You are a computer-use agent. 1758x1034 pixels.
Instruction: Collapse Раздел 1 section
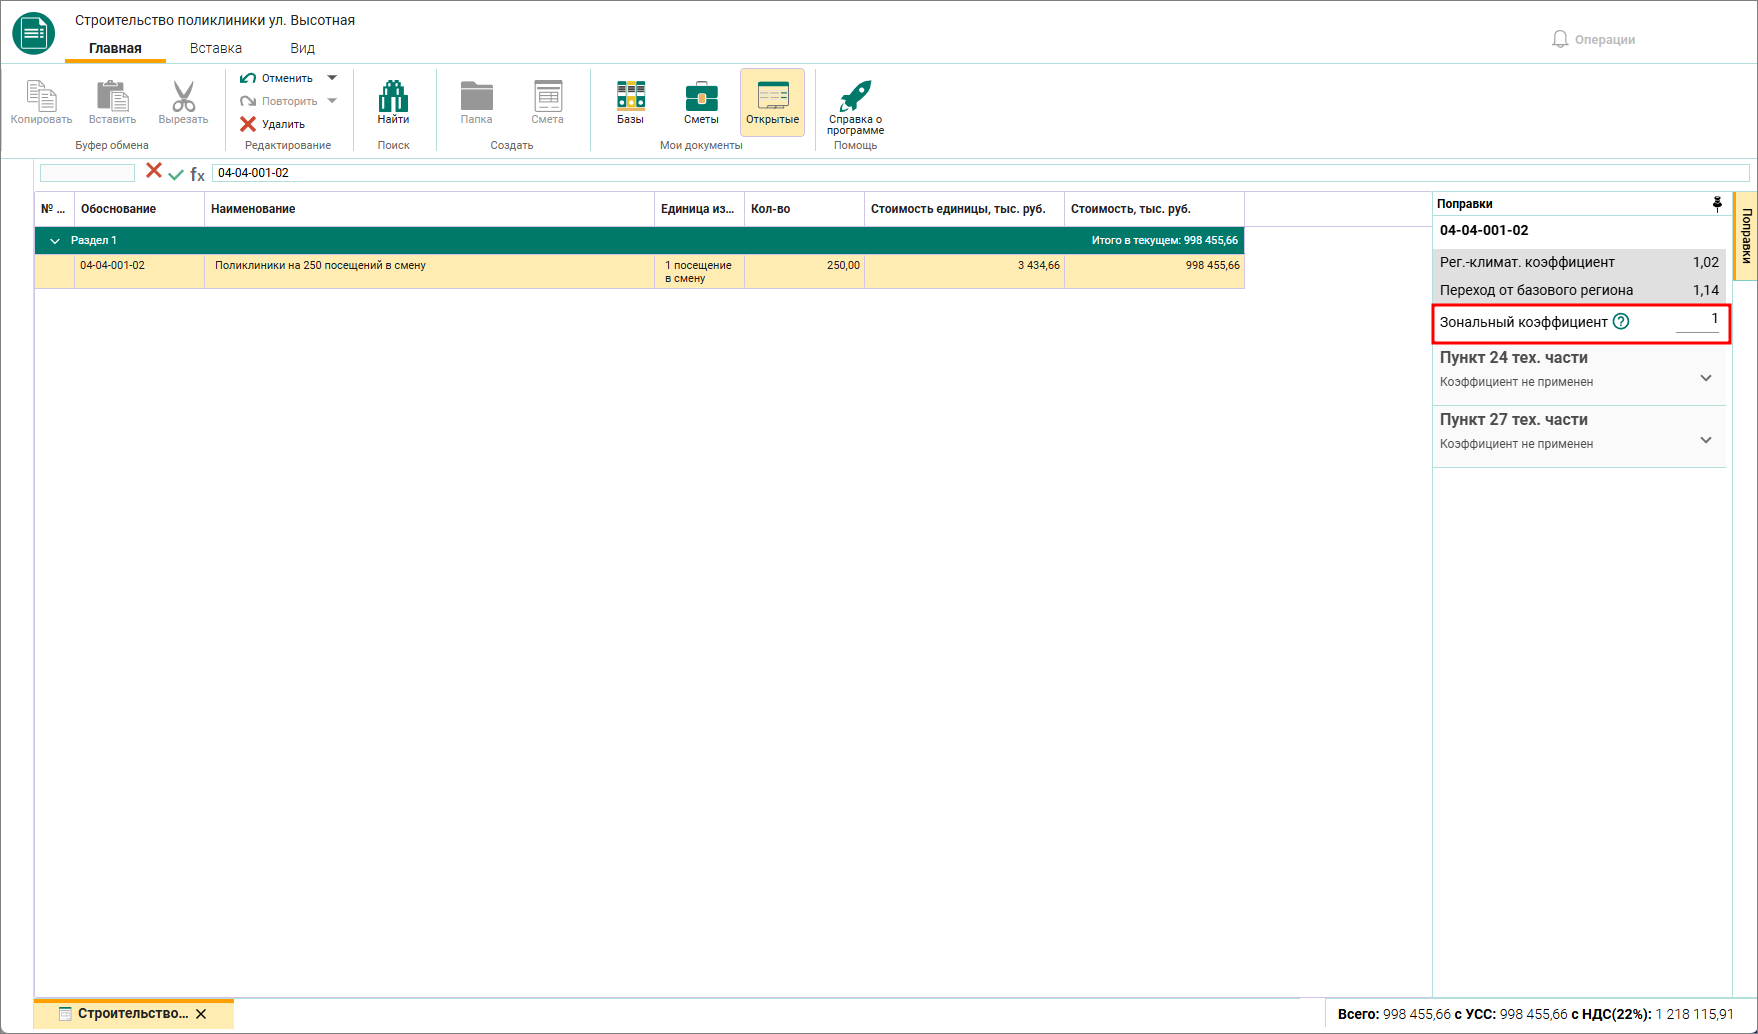coord(55,241)
